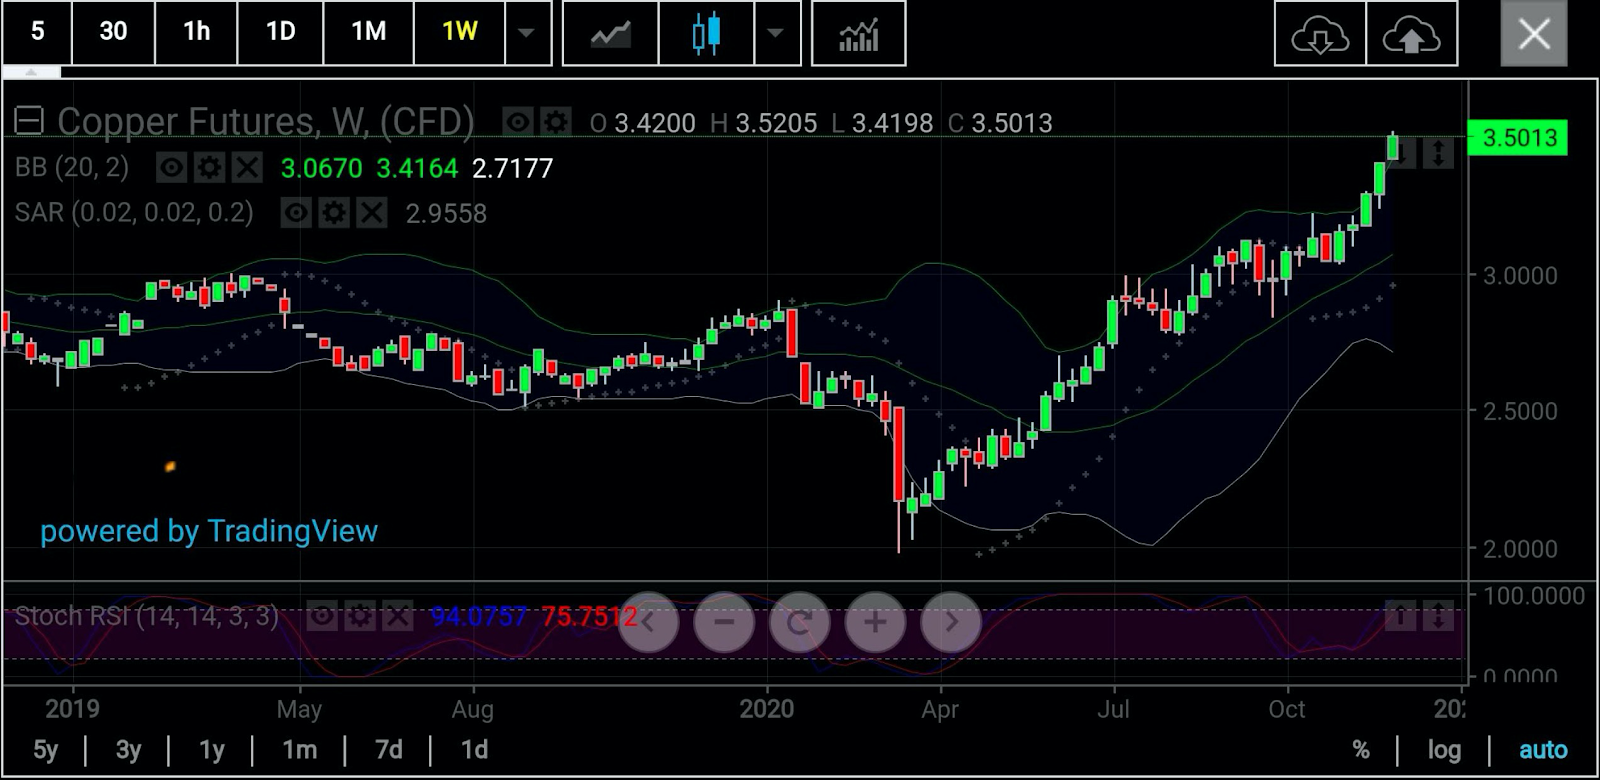The image size is (1600, 780).
Task: Click main pane maximize arrows icon
Action: [x=1438, y=153]
